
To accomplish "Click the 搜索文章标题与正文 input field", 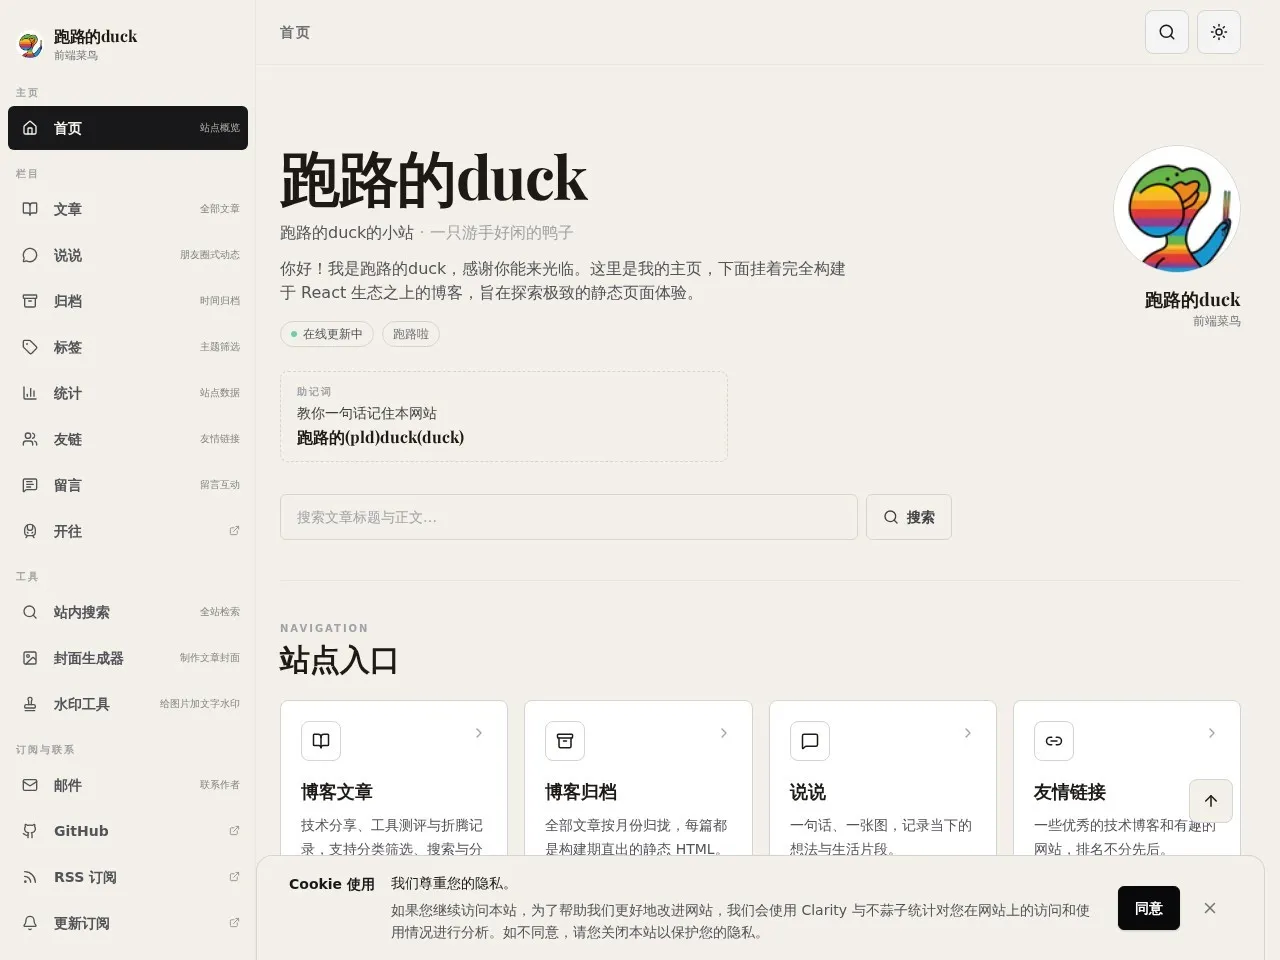I will tap(569, 517).
